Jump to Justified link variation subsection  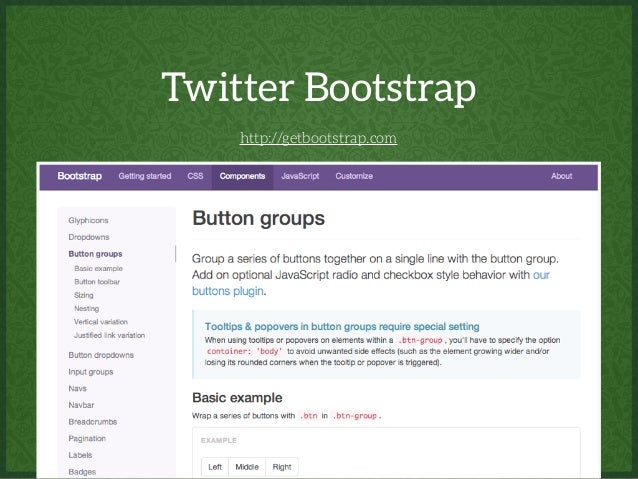[109, 335]
